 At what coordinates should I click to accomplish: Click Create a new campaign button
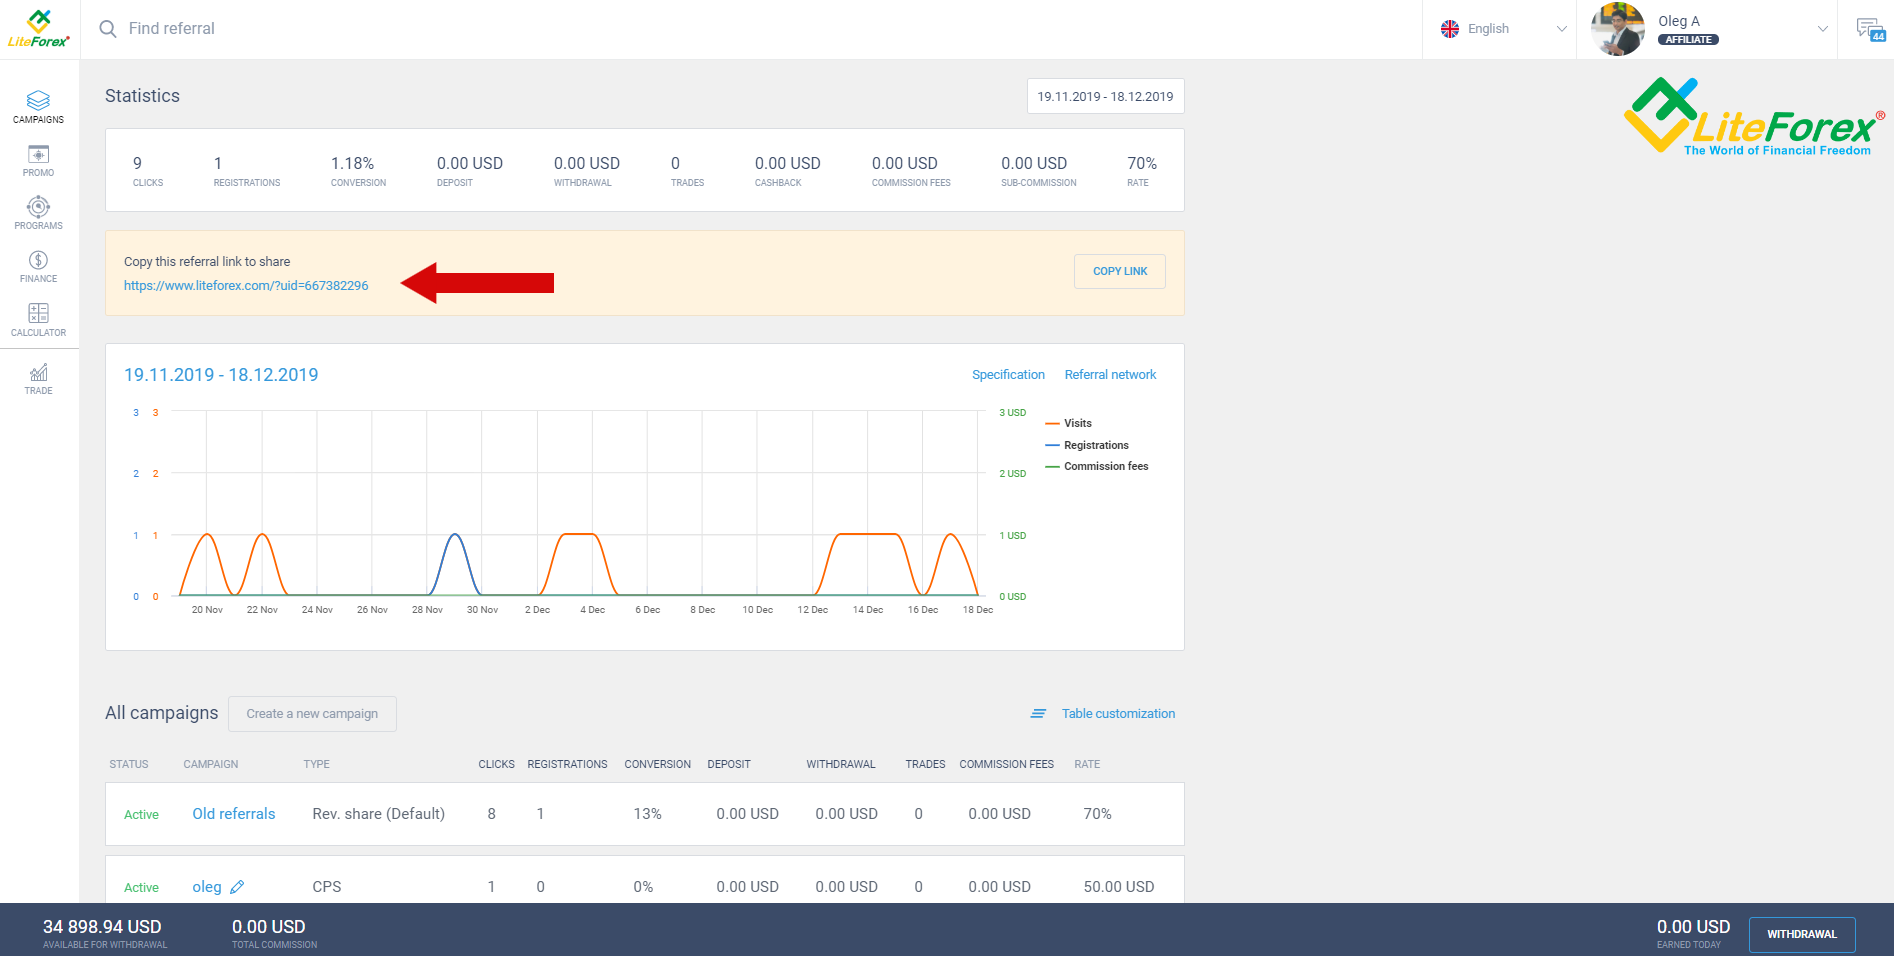tap(312, 714)
